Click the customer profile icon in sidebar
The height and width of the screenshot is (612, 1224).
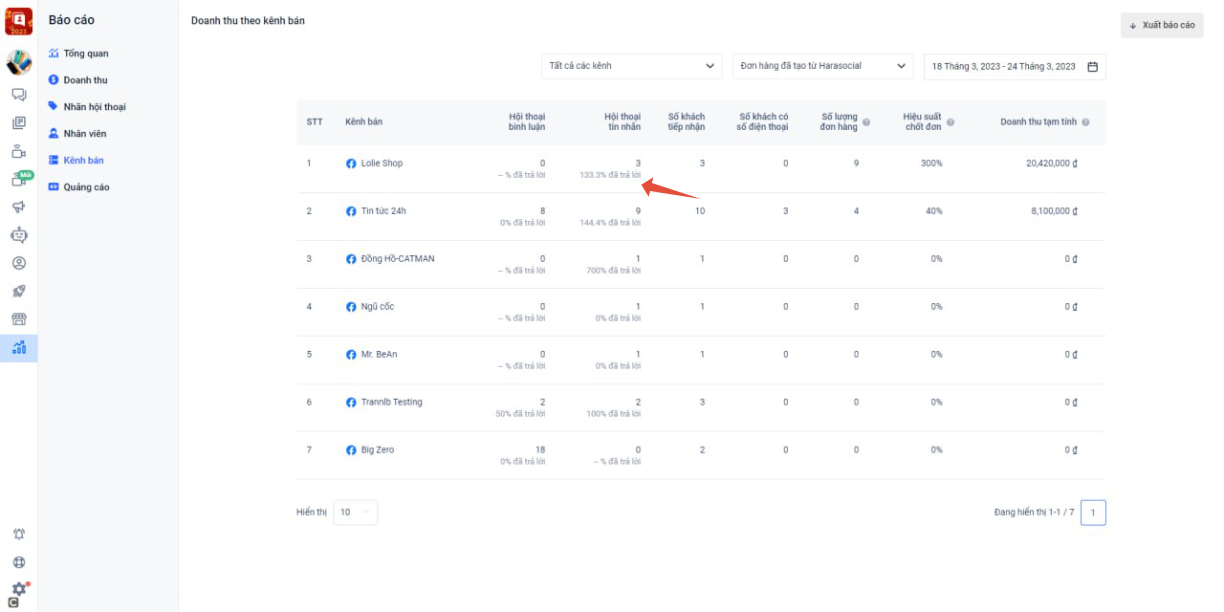18,263
